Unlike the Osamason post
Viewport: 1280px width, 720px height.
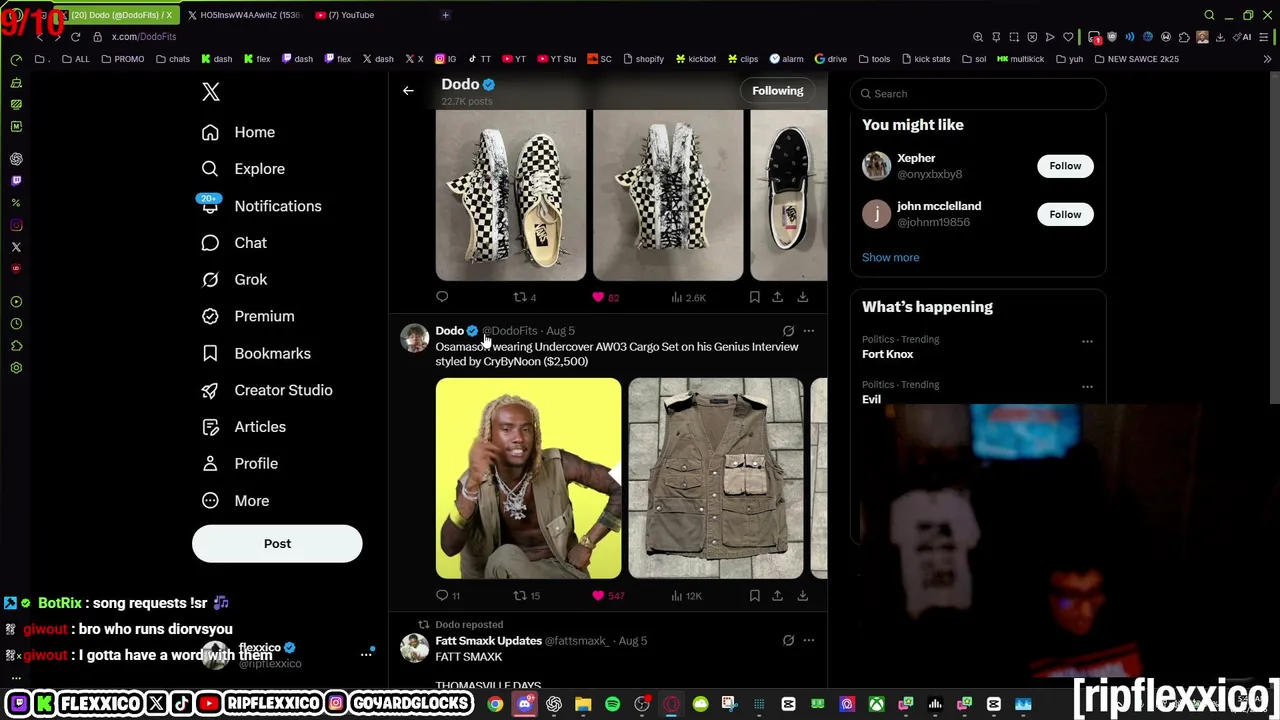pyautogui.click(x=607, y=596)
